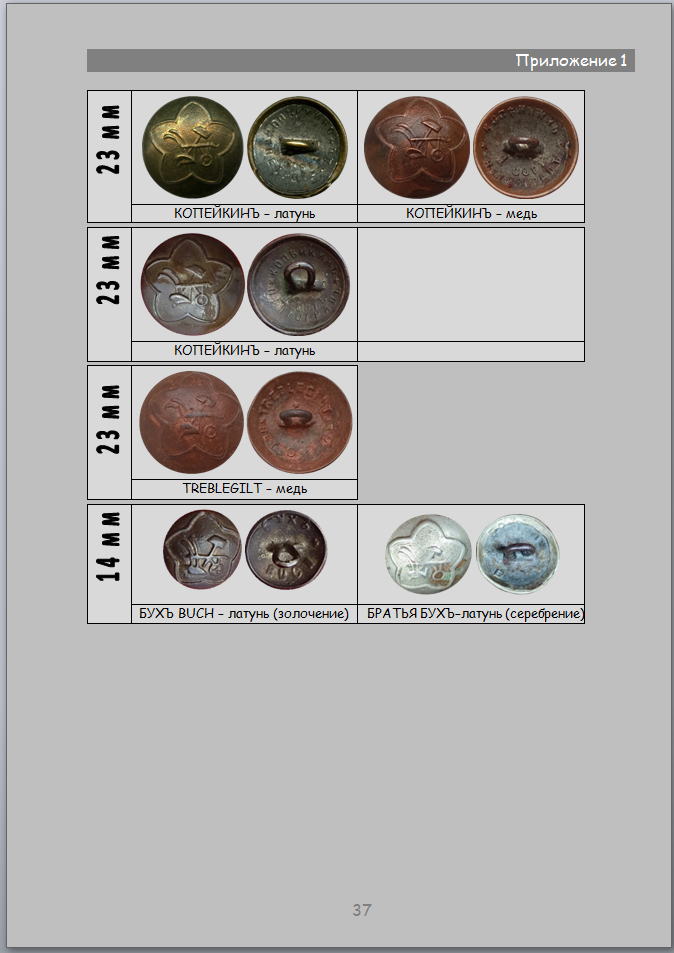This screenshot has height=953, width=674.
Task: Click the first-row 'КОПЕЙКИНЪ – латунь' caption
Action: tap(244, 213)
